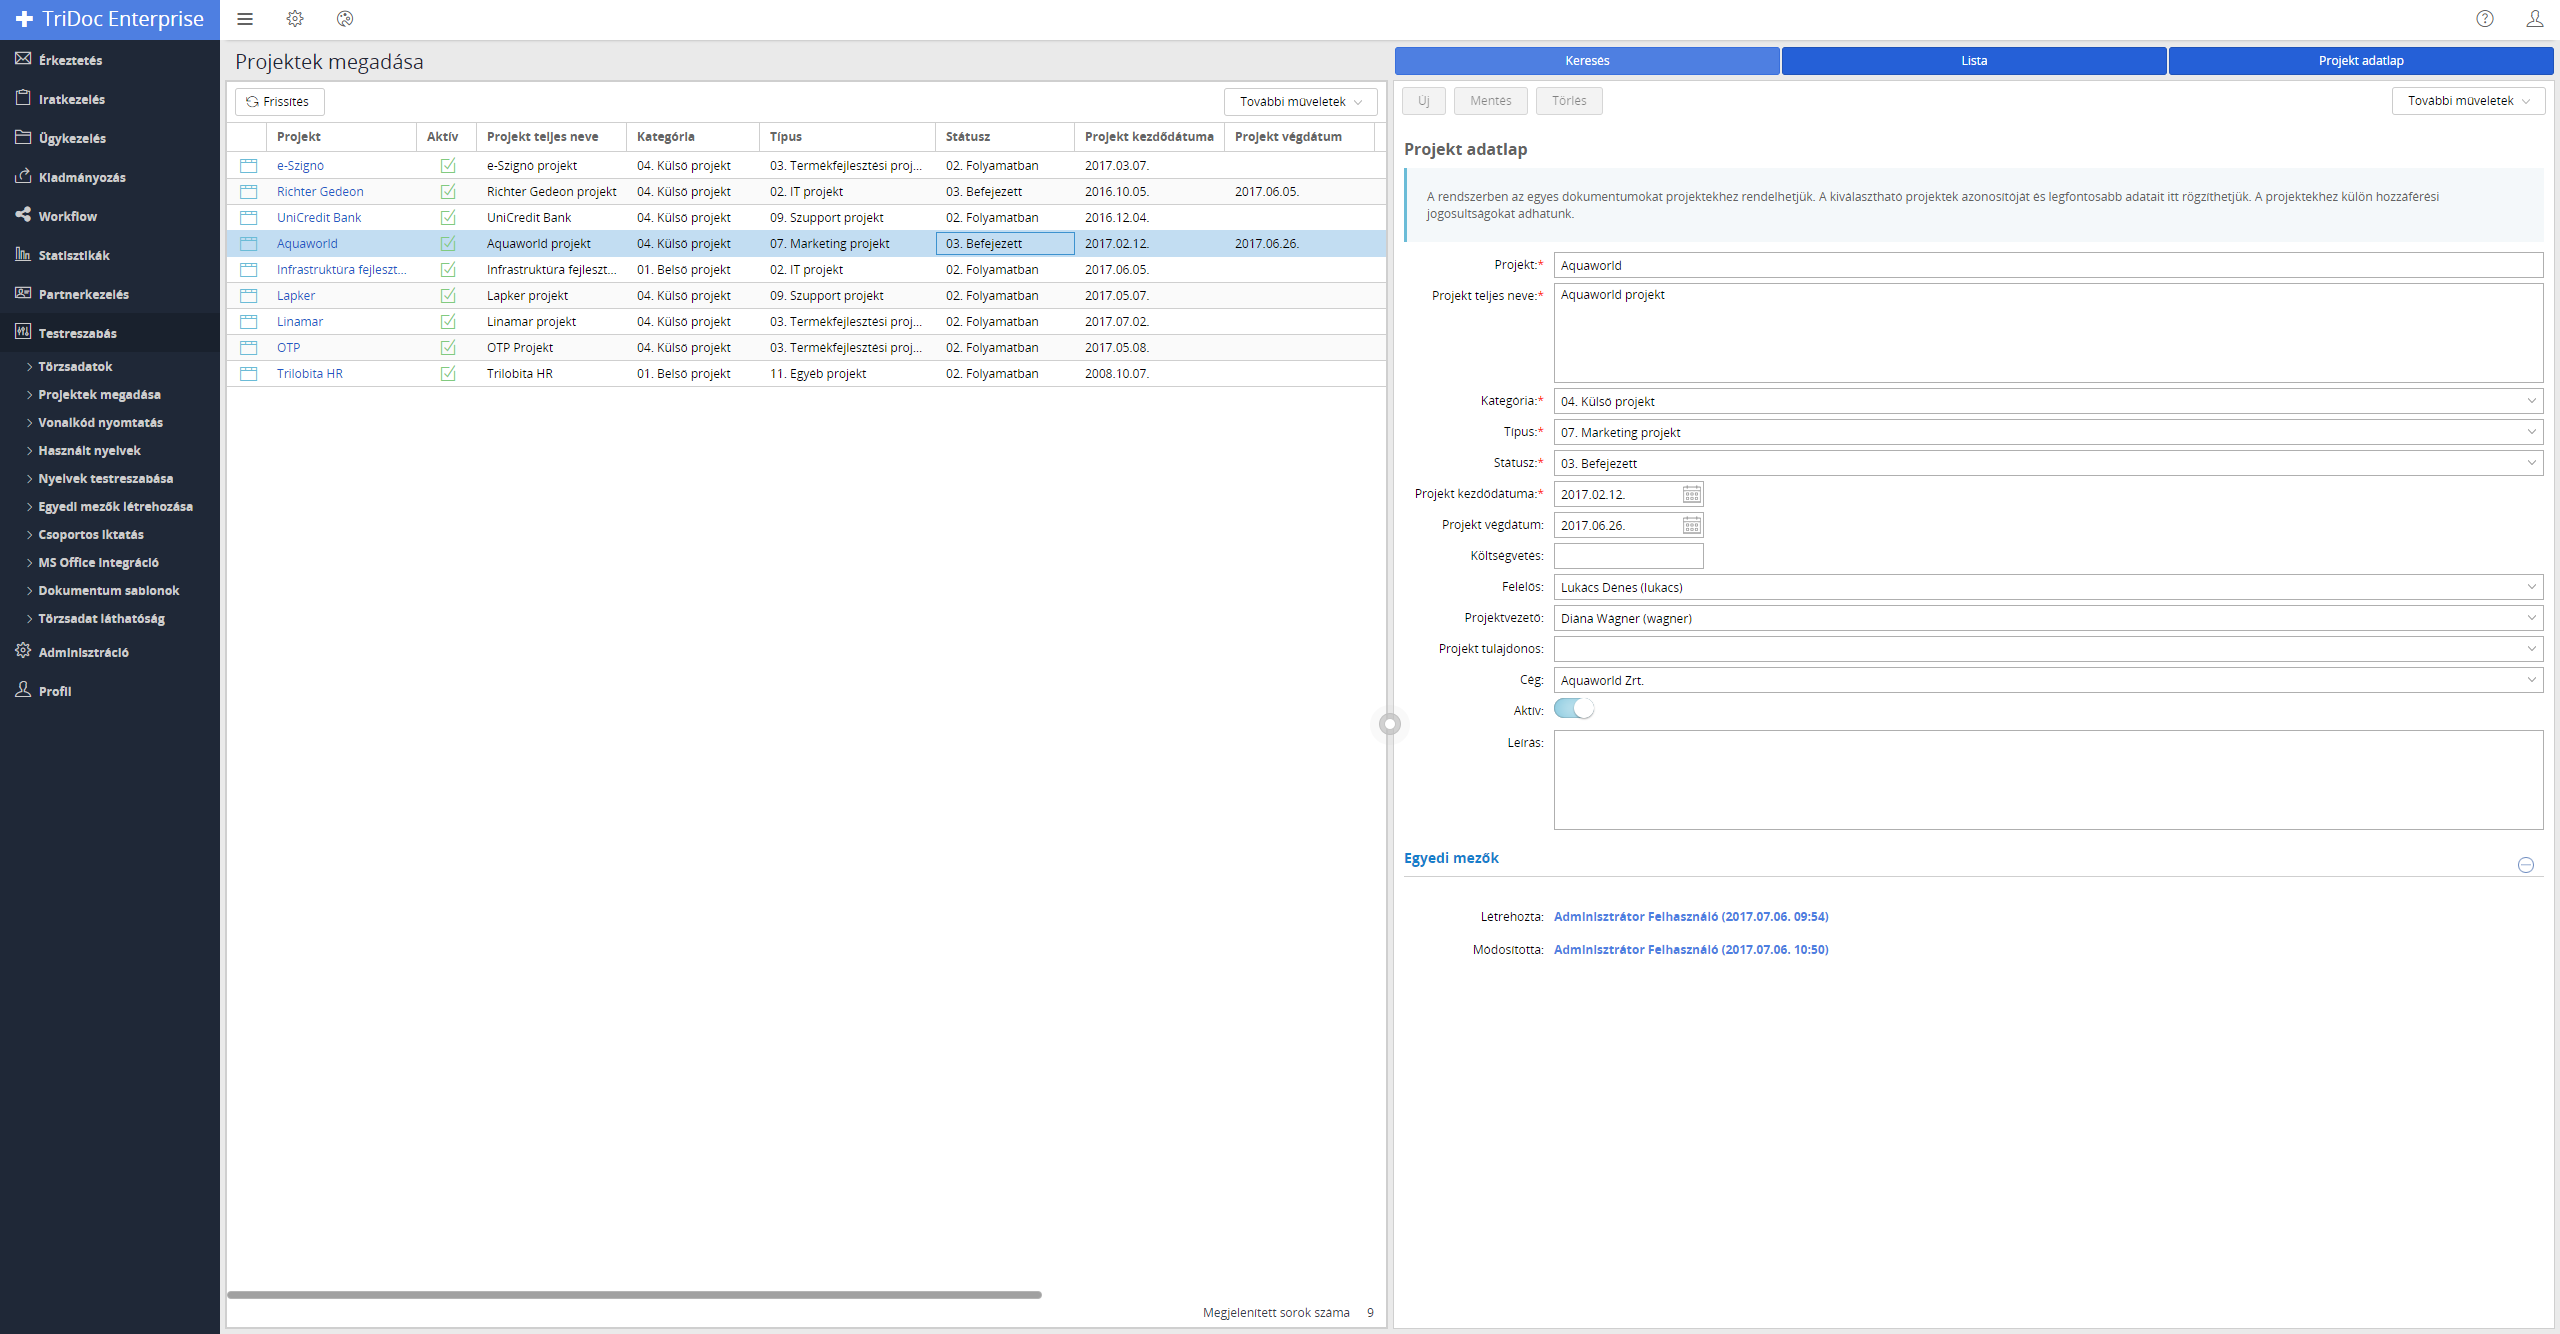The width and height of the screenshot is (2560, 1334).
Task: Open calendar picker for Projekt vegdatum
Action: pyautogui.click(x=1691, y=525)
